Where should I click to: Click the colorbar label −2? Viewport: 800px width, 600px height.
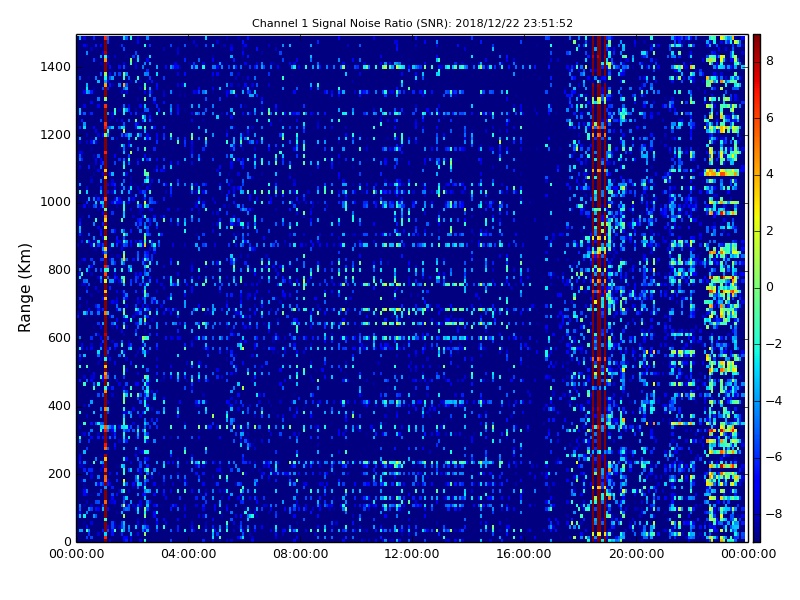point(774,344)
